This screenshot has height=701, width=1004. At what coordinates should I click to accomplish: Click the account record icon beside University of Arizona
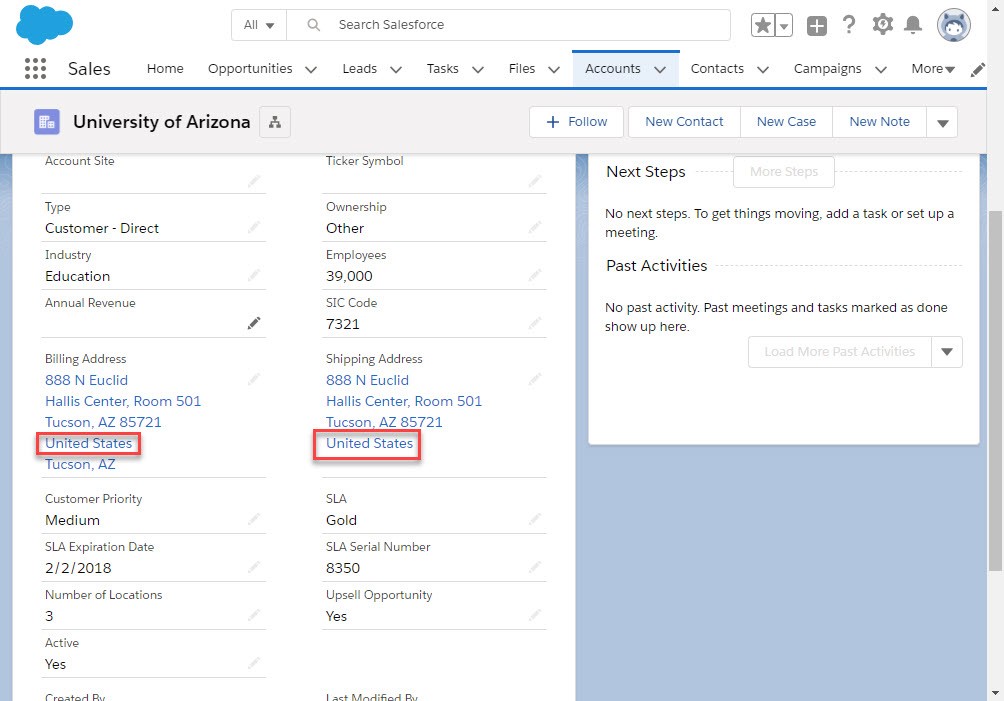click(x=47, y=122)
